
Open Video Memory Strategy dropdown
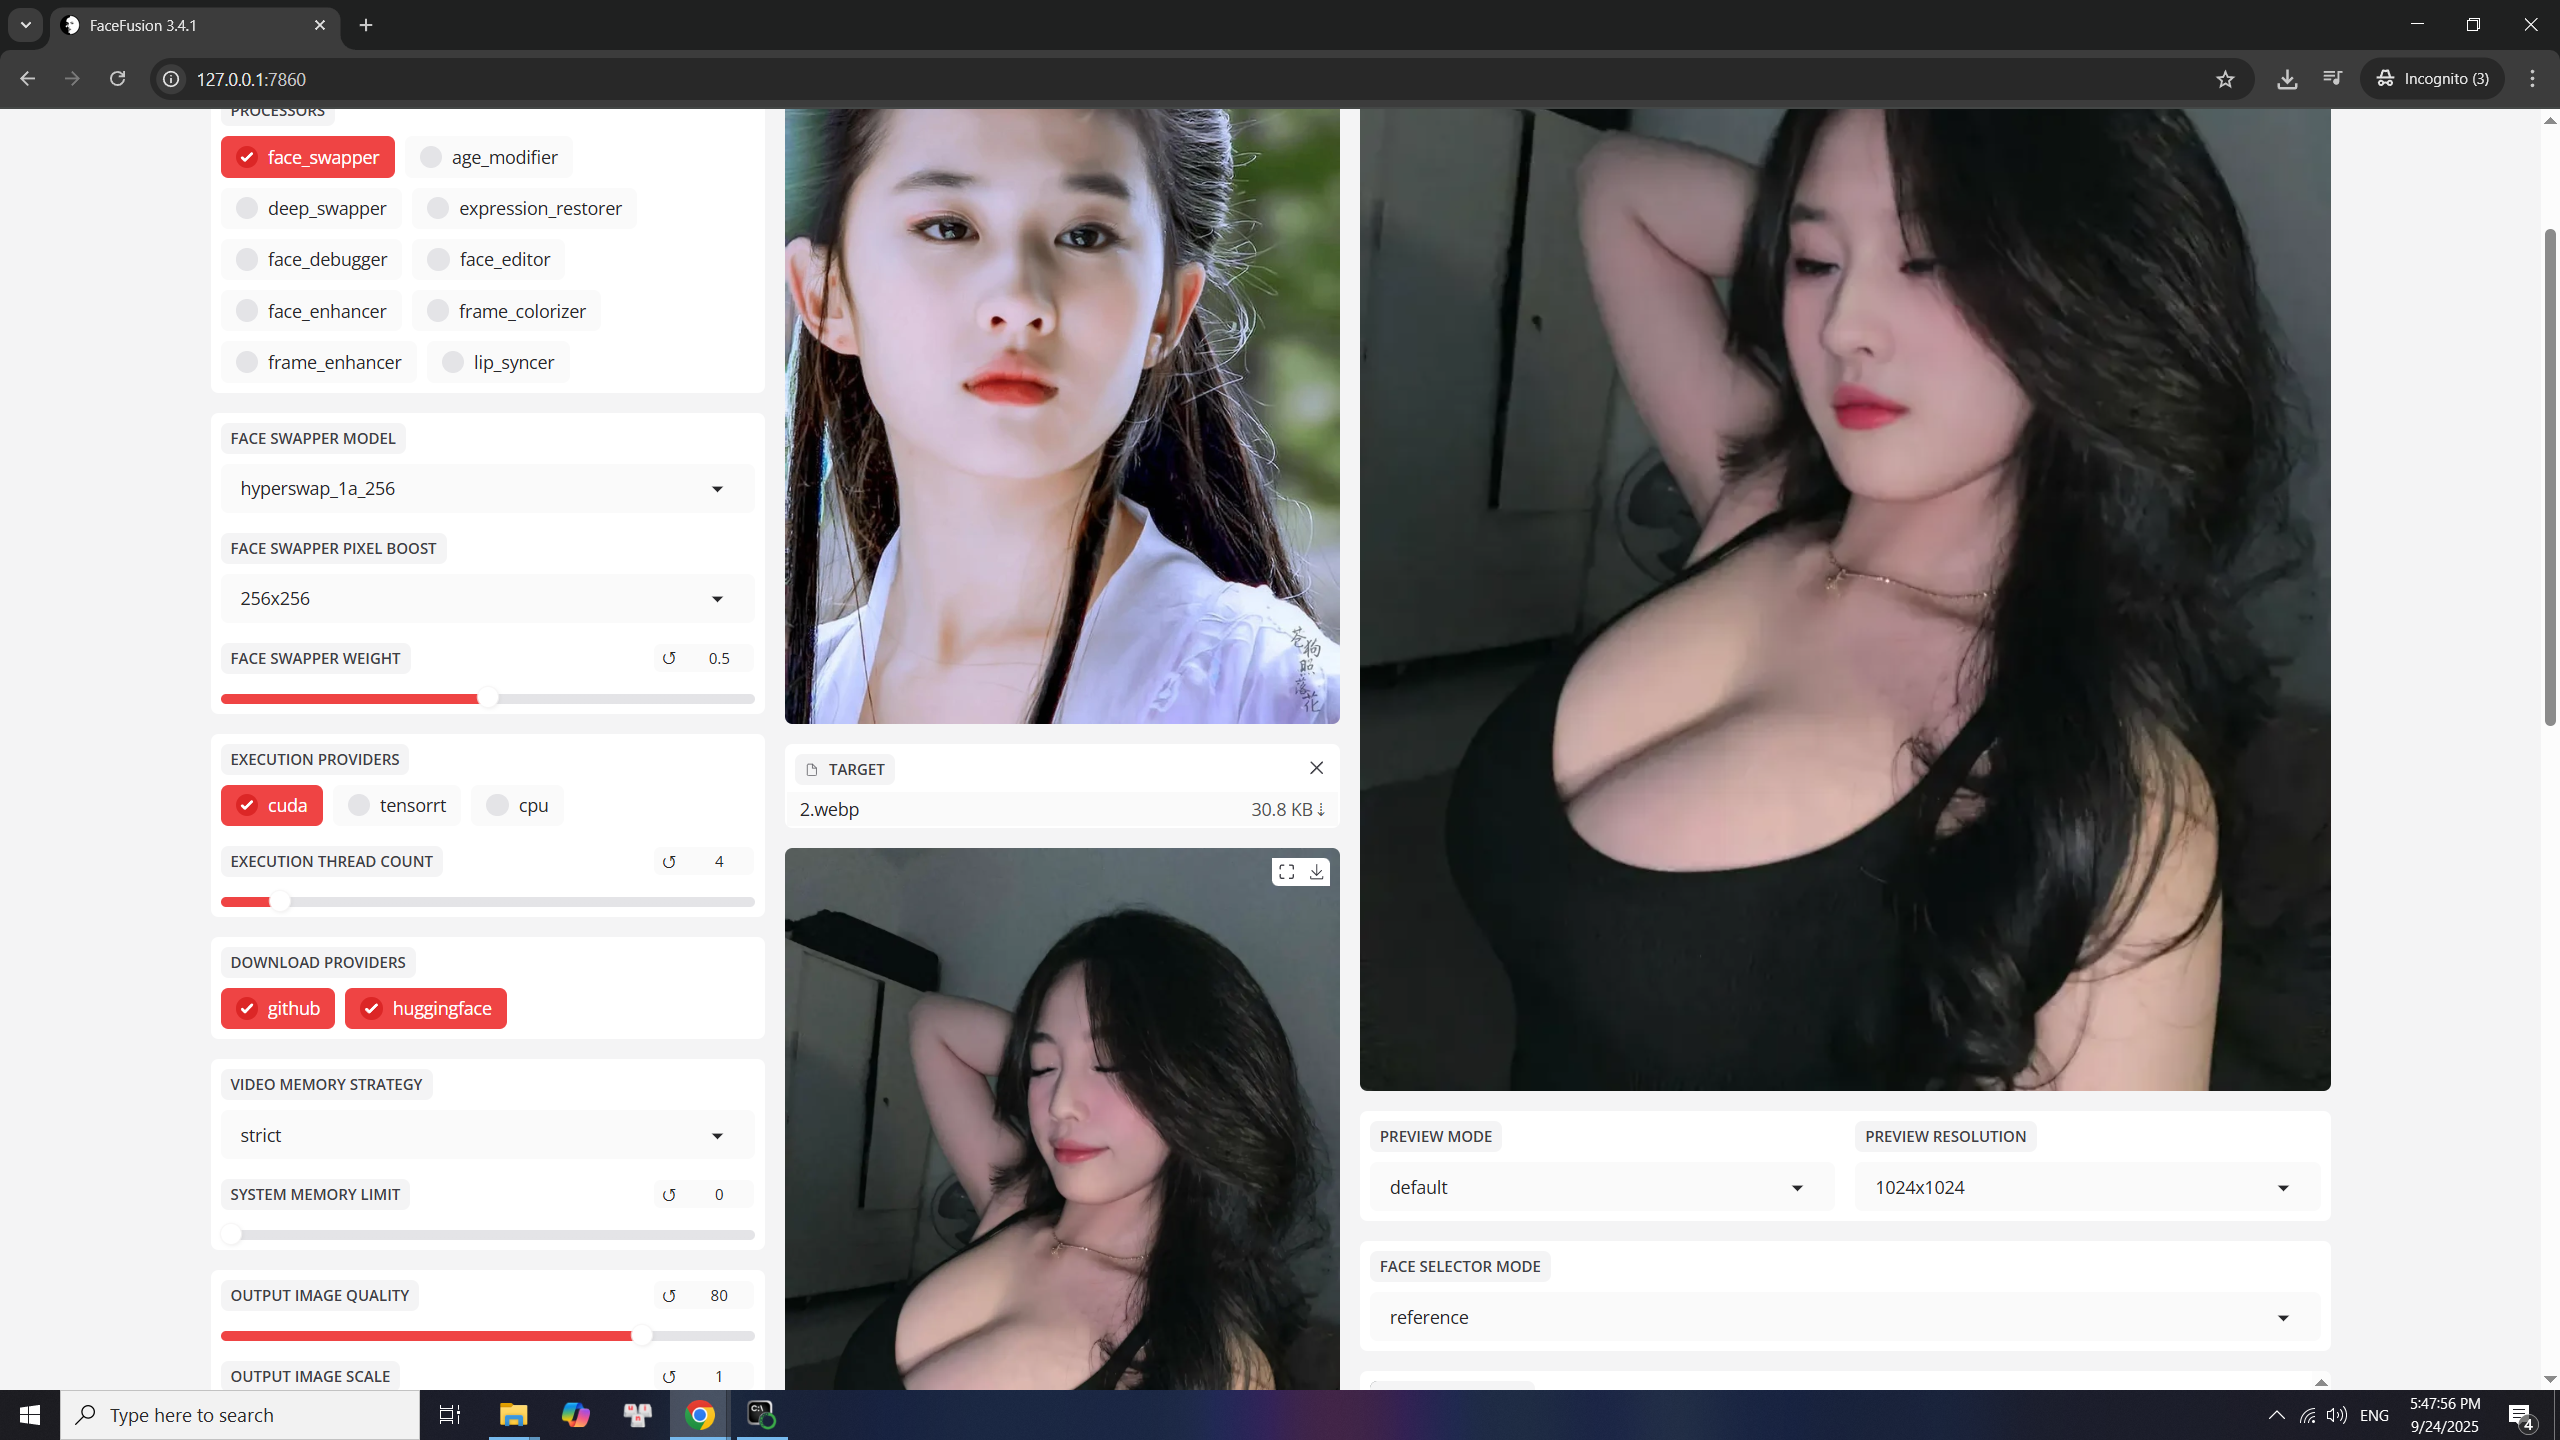point(487,1135)
